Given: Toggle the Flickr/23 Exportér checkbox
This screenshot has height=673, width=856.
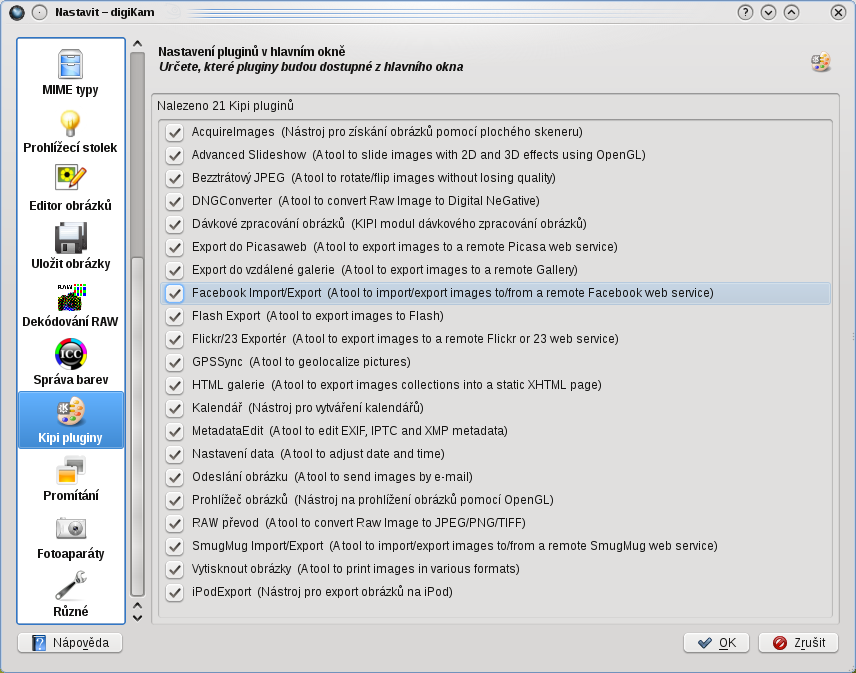Looking at the screenshot, I should pos(175,339).
